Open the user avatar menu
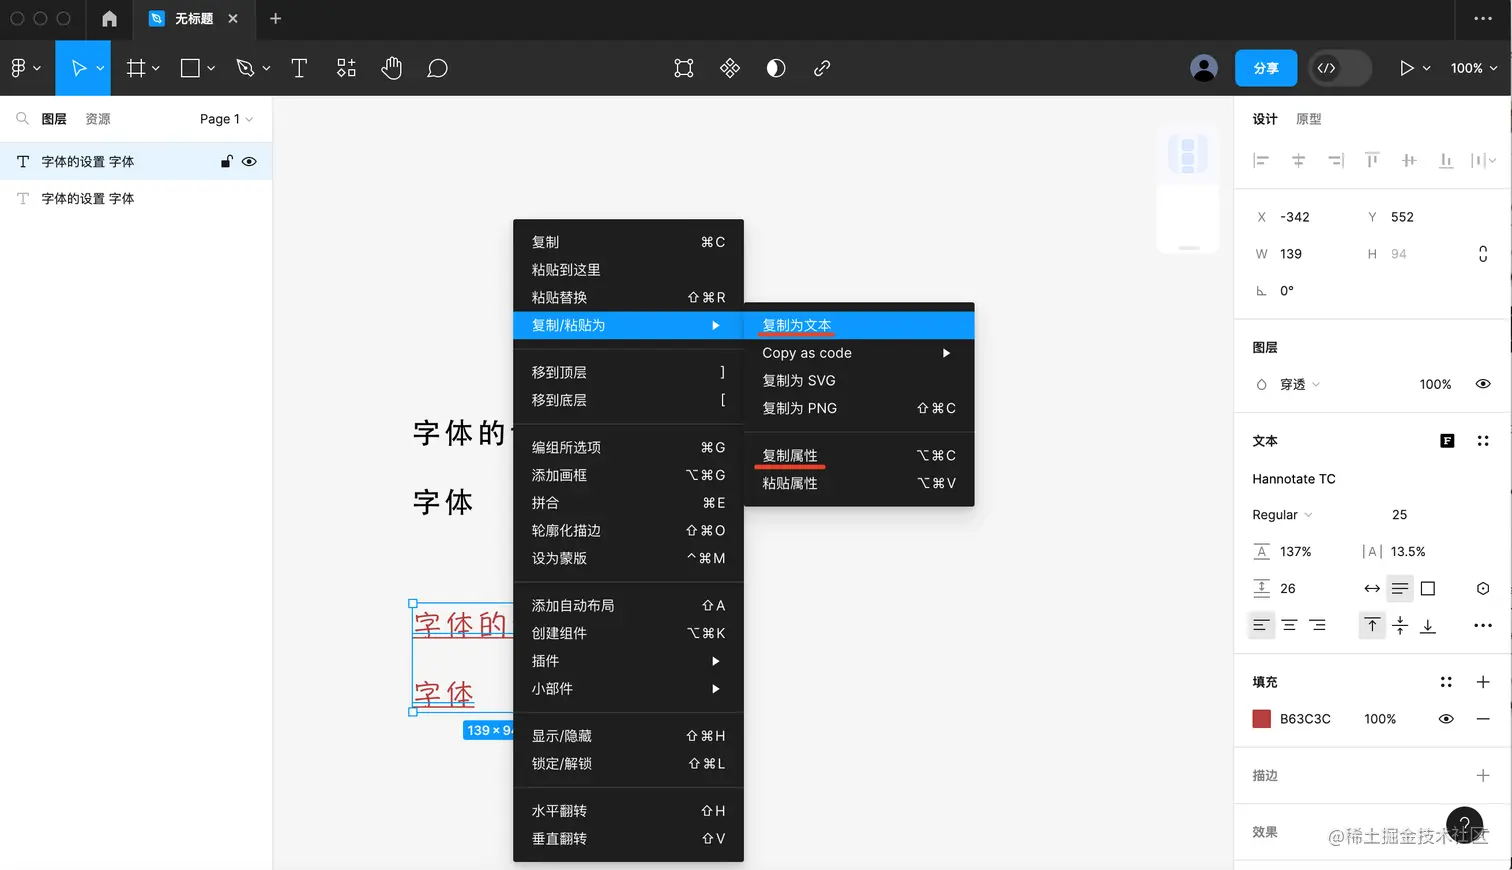 1204,68
